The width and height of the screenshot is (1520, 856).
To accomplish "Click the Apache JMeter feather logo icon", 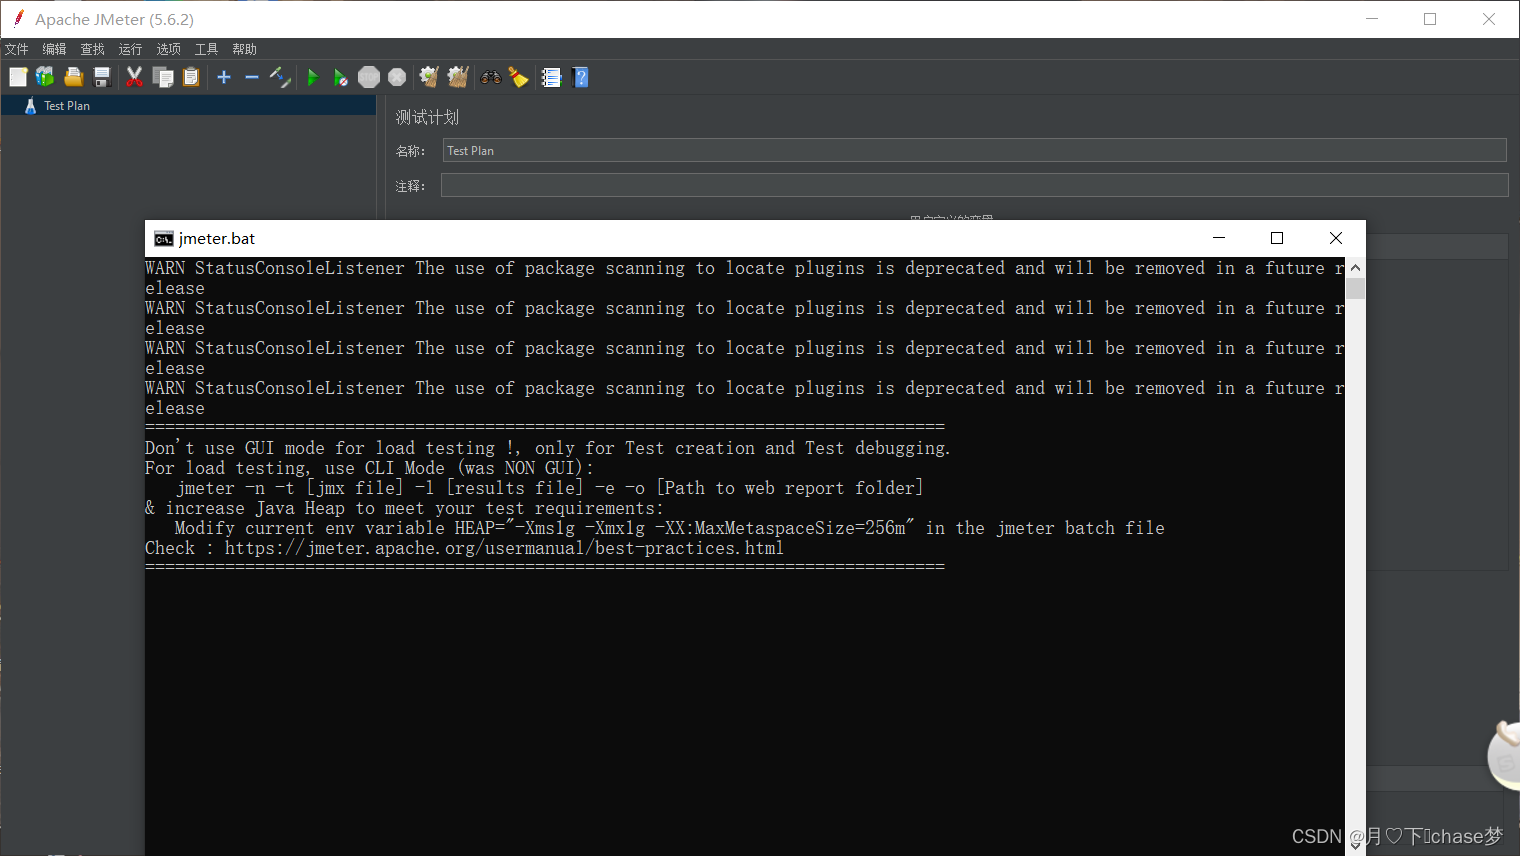I will click(18, 19).
